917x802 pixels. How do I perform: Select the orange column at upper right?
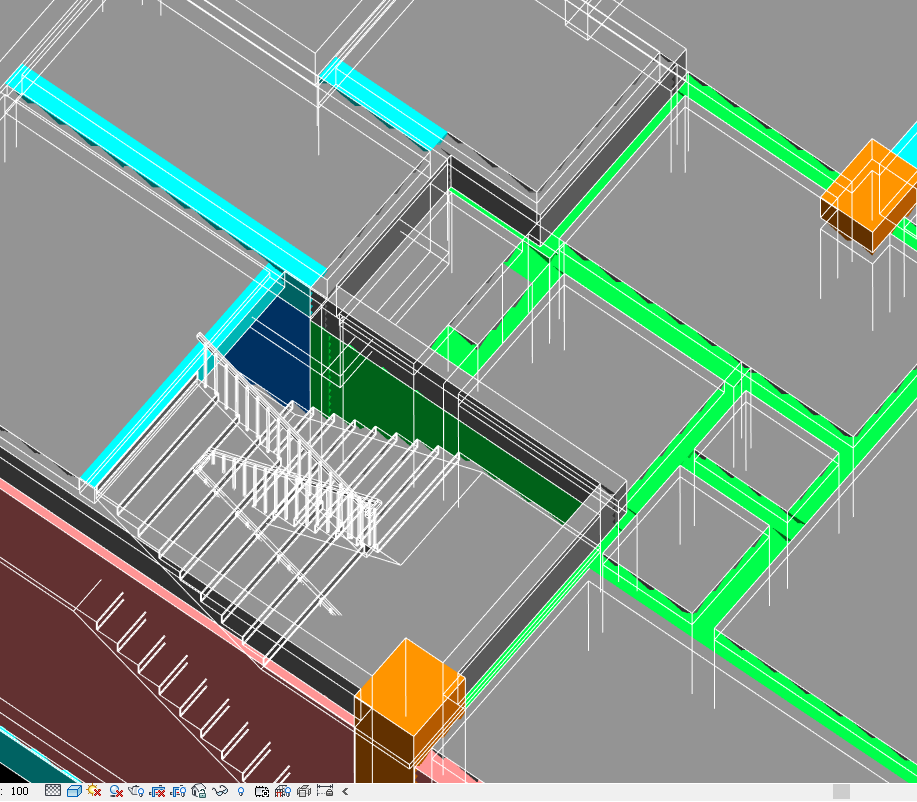coord(868,195)
